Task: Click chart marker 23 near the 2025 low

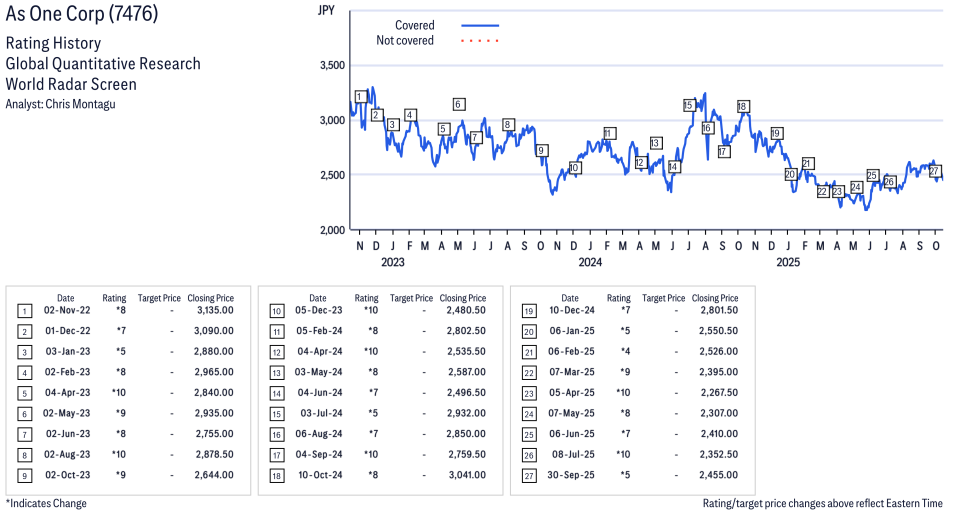Action: (x=838, y=192)
